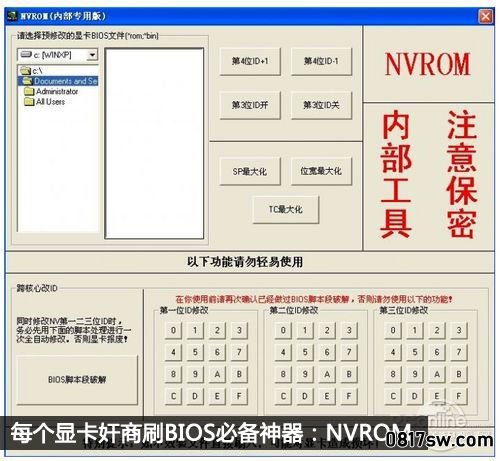Select 1 in 第二位ID修改 group
500x461 pixels.
click(305, 330)
